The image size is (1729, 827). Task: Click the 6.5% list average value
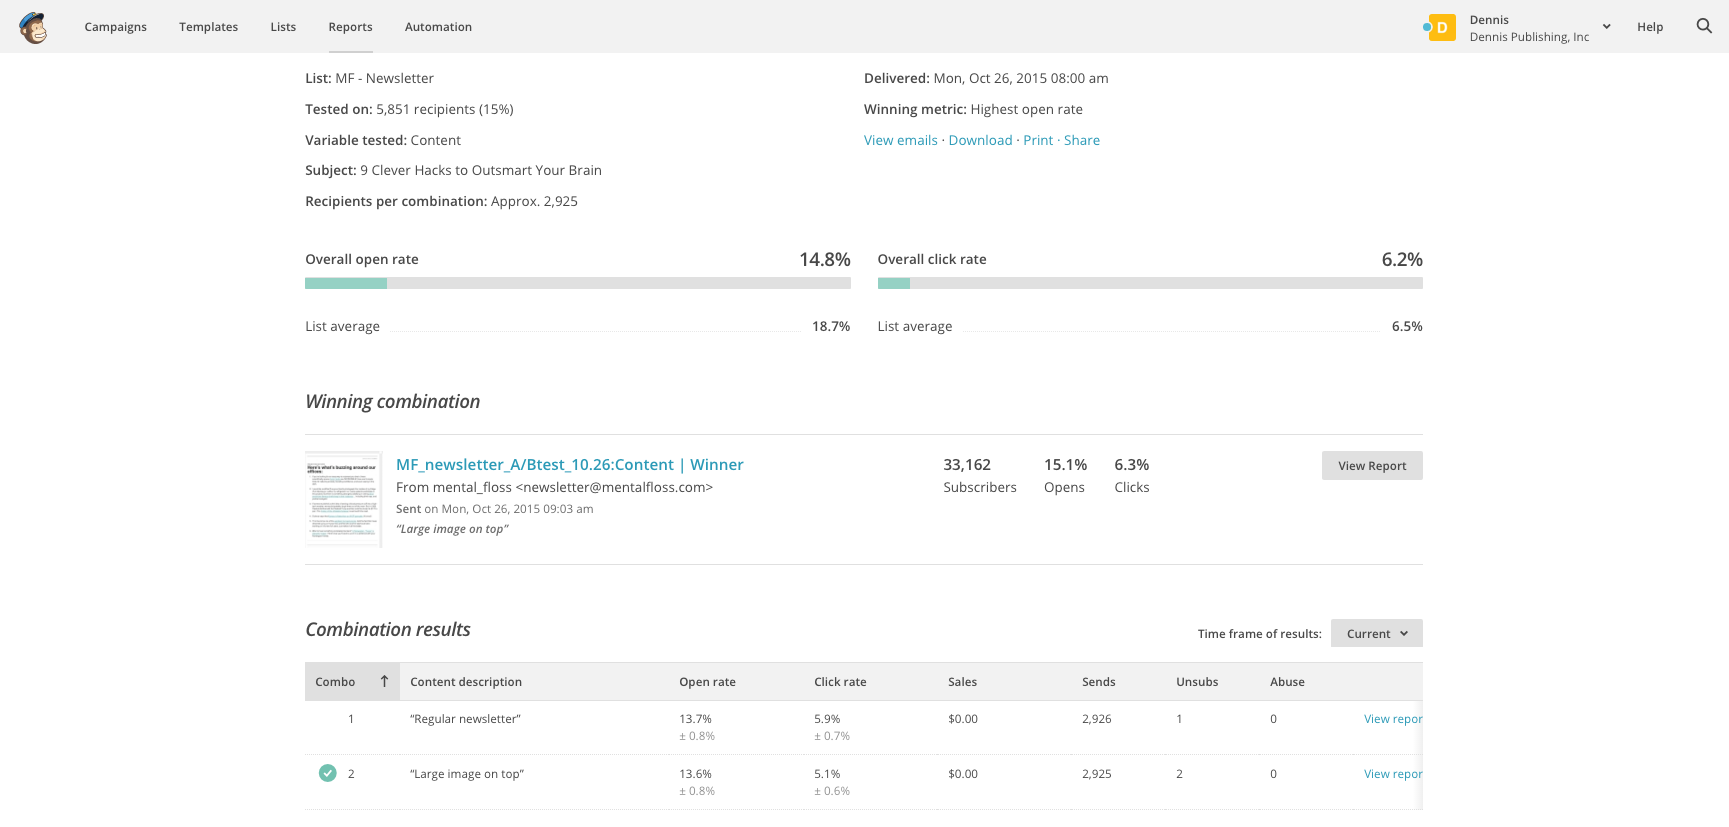(x=1407, y=326)
